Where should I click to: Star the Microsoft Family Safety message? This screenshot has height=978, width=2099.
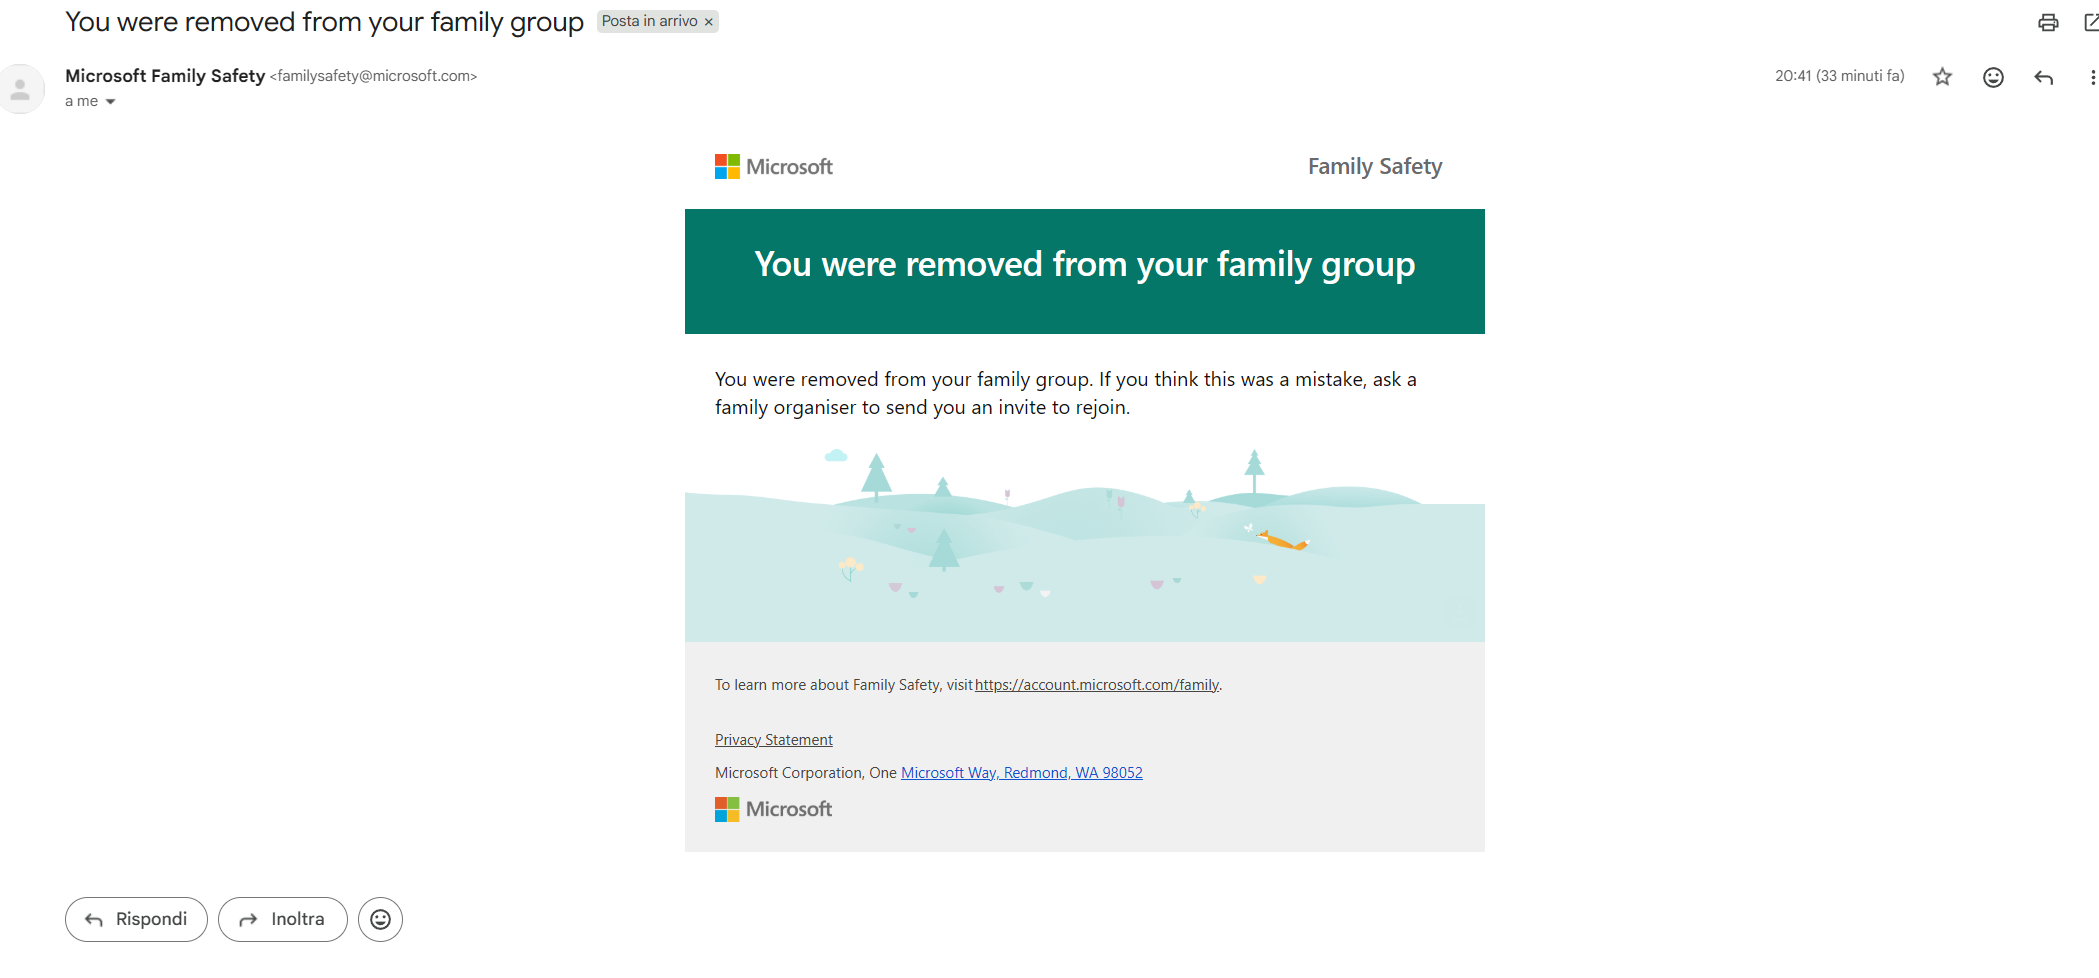click(1942, 77)
